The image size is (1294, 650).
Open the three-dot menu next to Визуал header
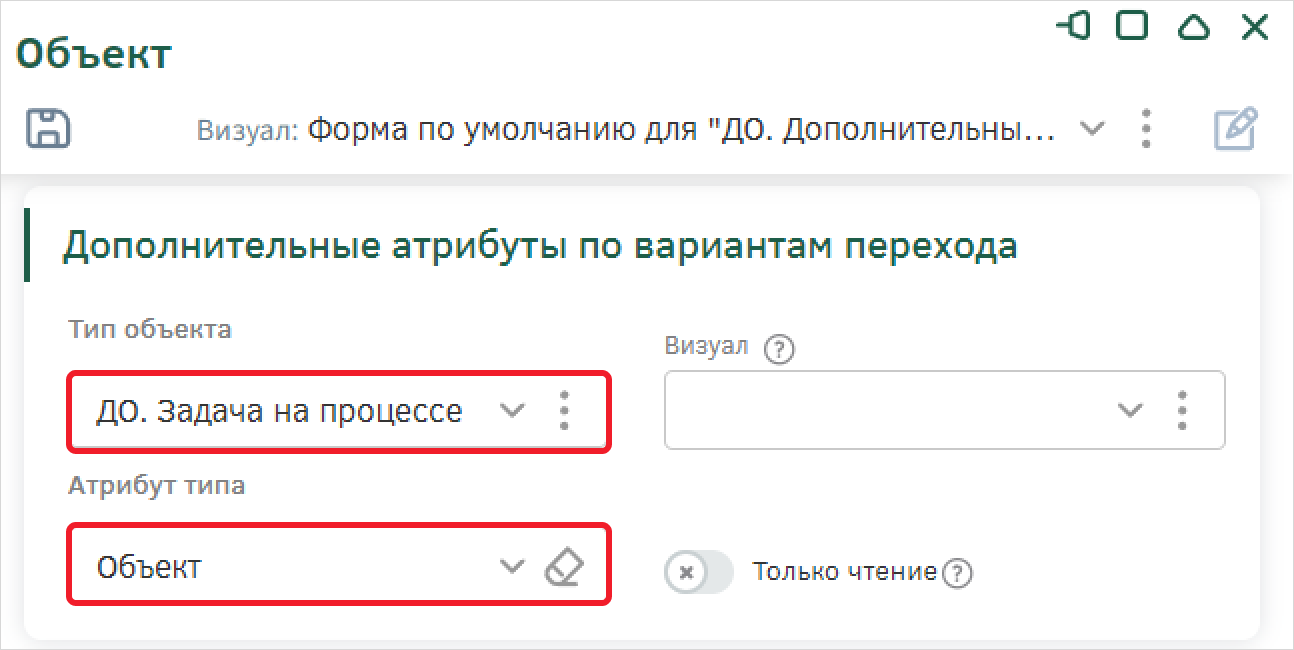(1146, 129)
